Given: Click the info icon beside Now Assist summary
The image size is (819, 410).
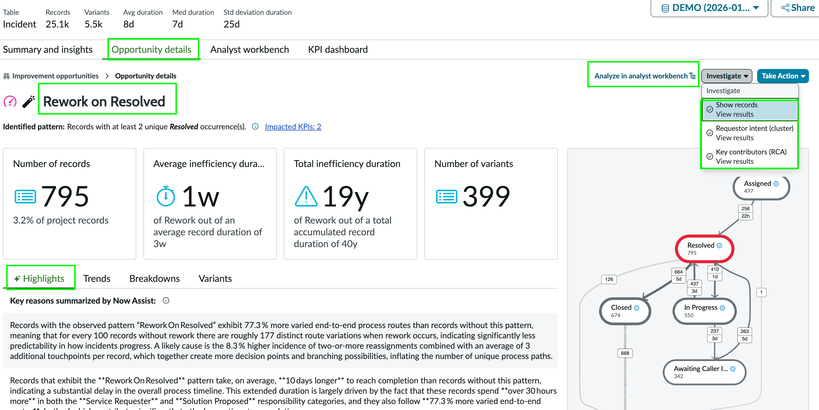Looking at the screenshot, I should [166, 300].
